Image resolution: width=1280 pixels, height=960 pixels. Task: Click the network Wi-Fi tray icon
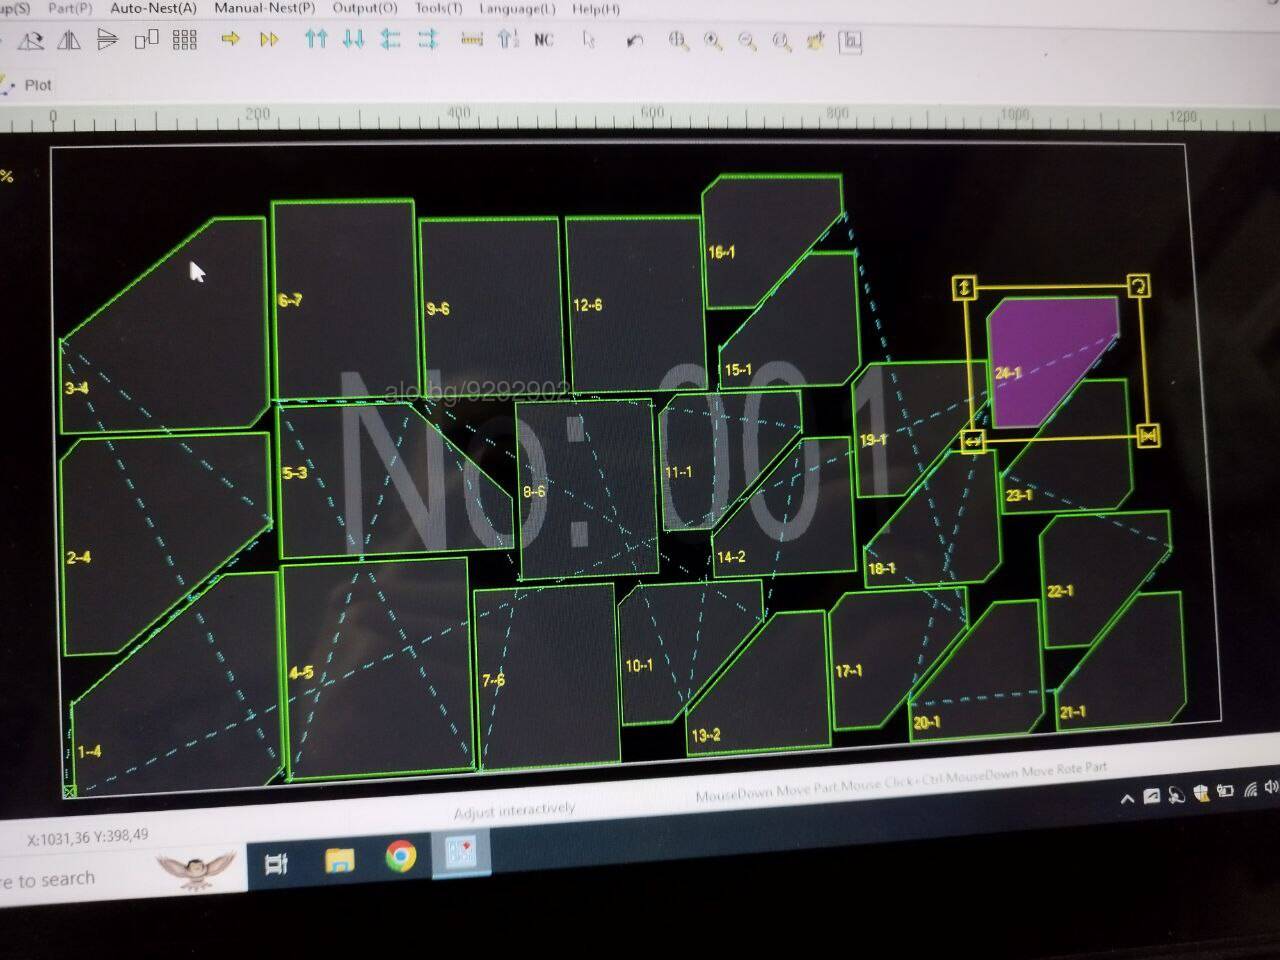(x=1250, y=790)
